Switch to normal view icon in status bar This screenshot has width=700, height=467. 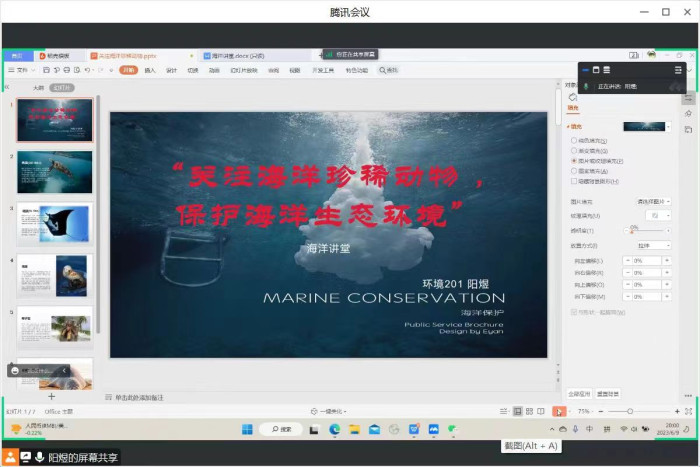click(x=517, y=411)
